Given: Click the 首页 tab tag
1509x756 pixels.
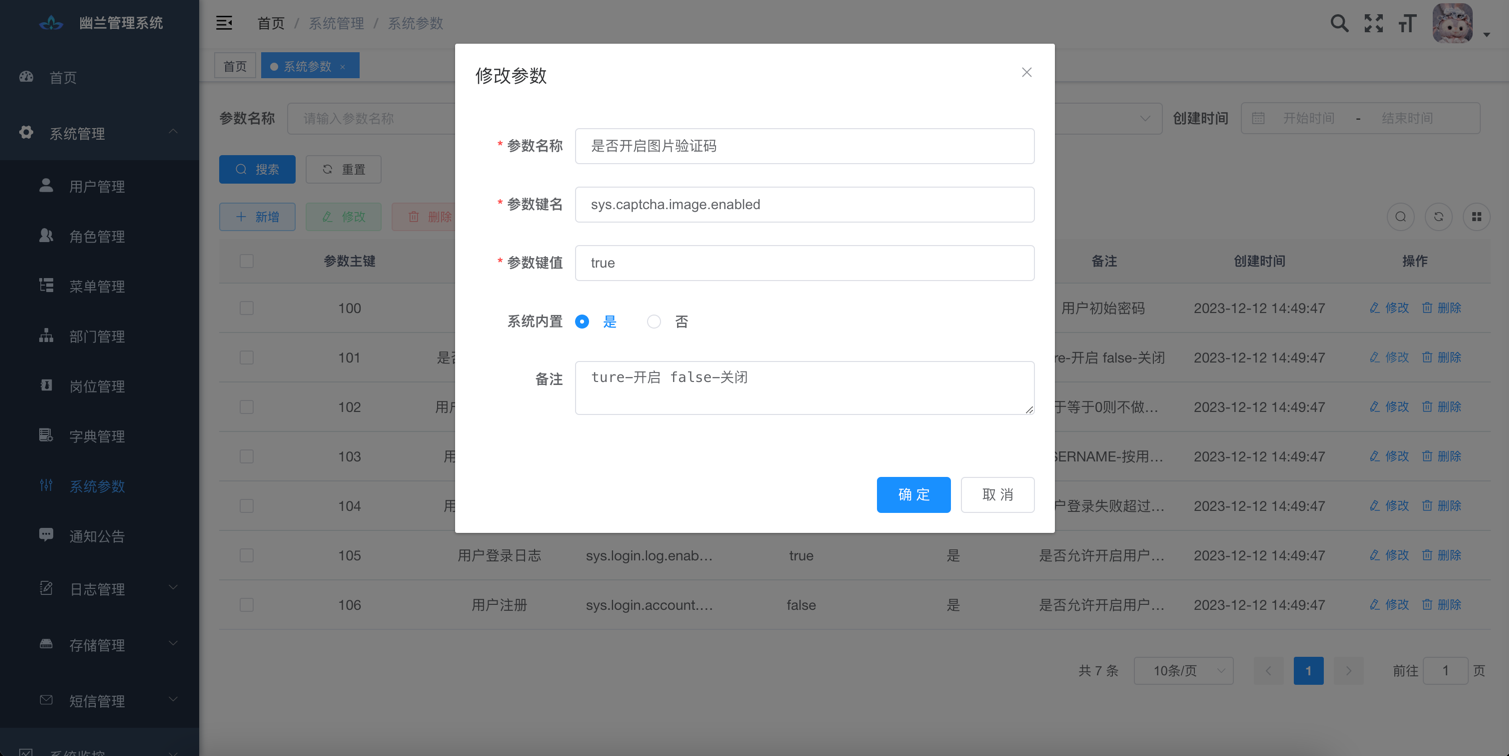Looking at the screenshot, I should (x=235, y=66).
